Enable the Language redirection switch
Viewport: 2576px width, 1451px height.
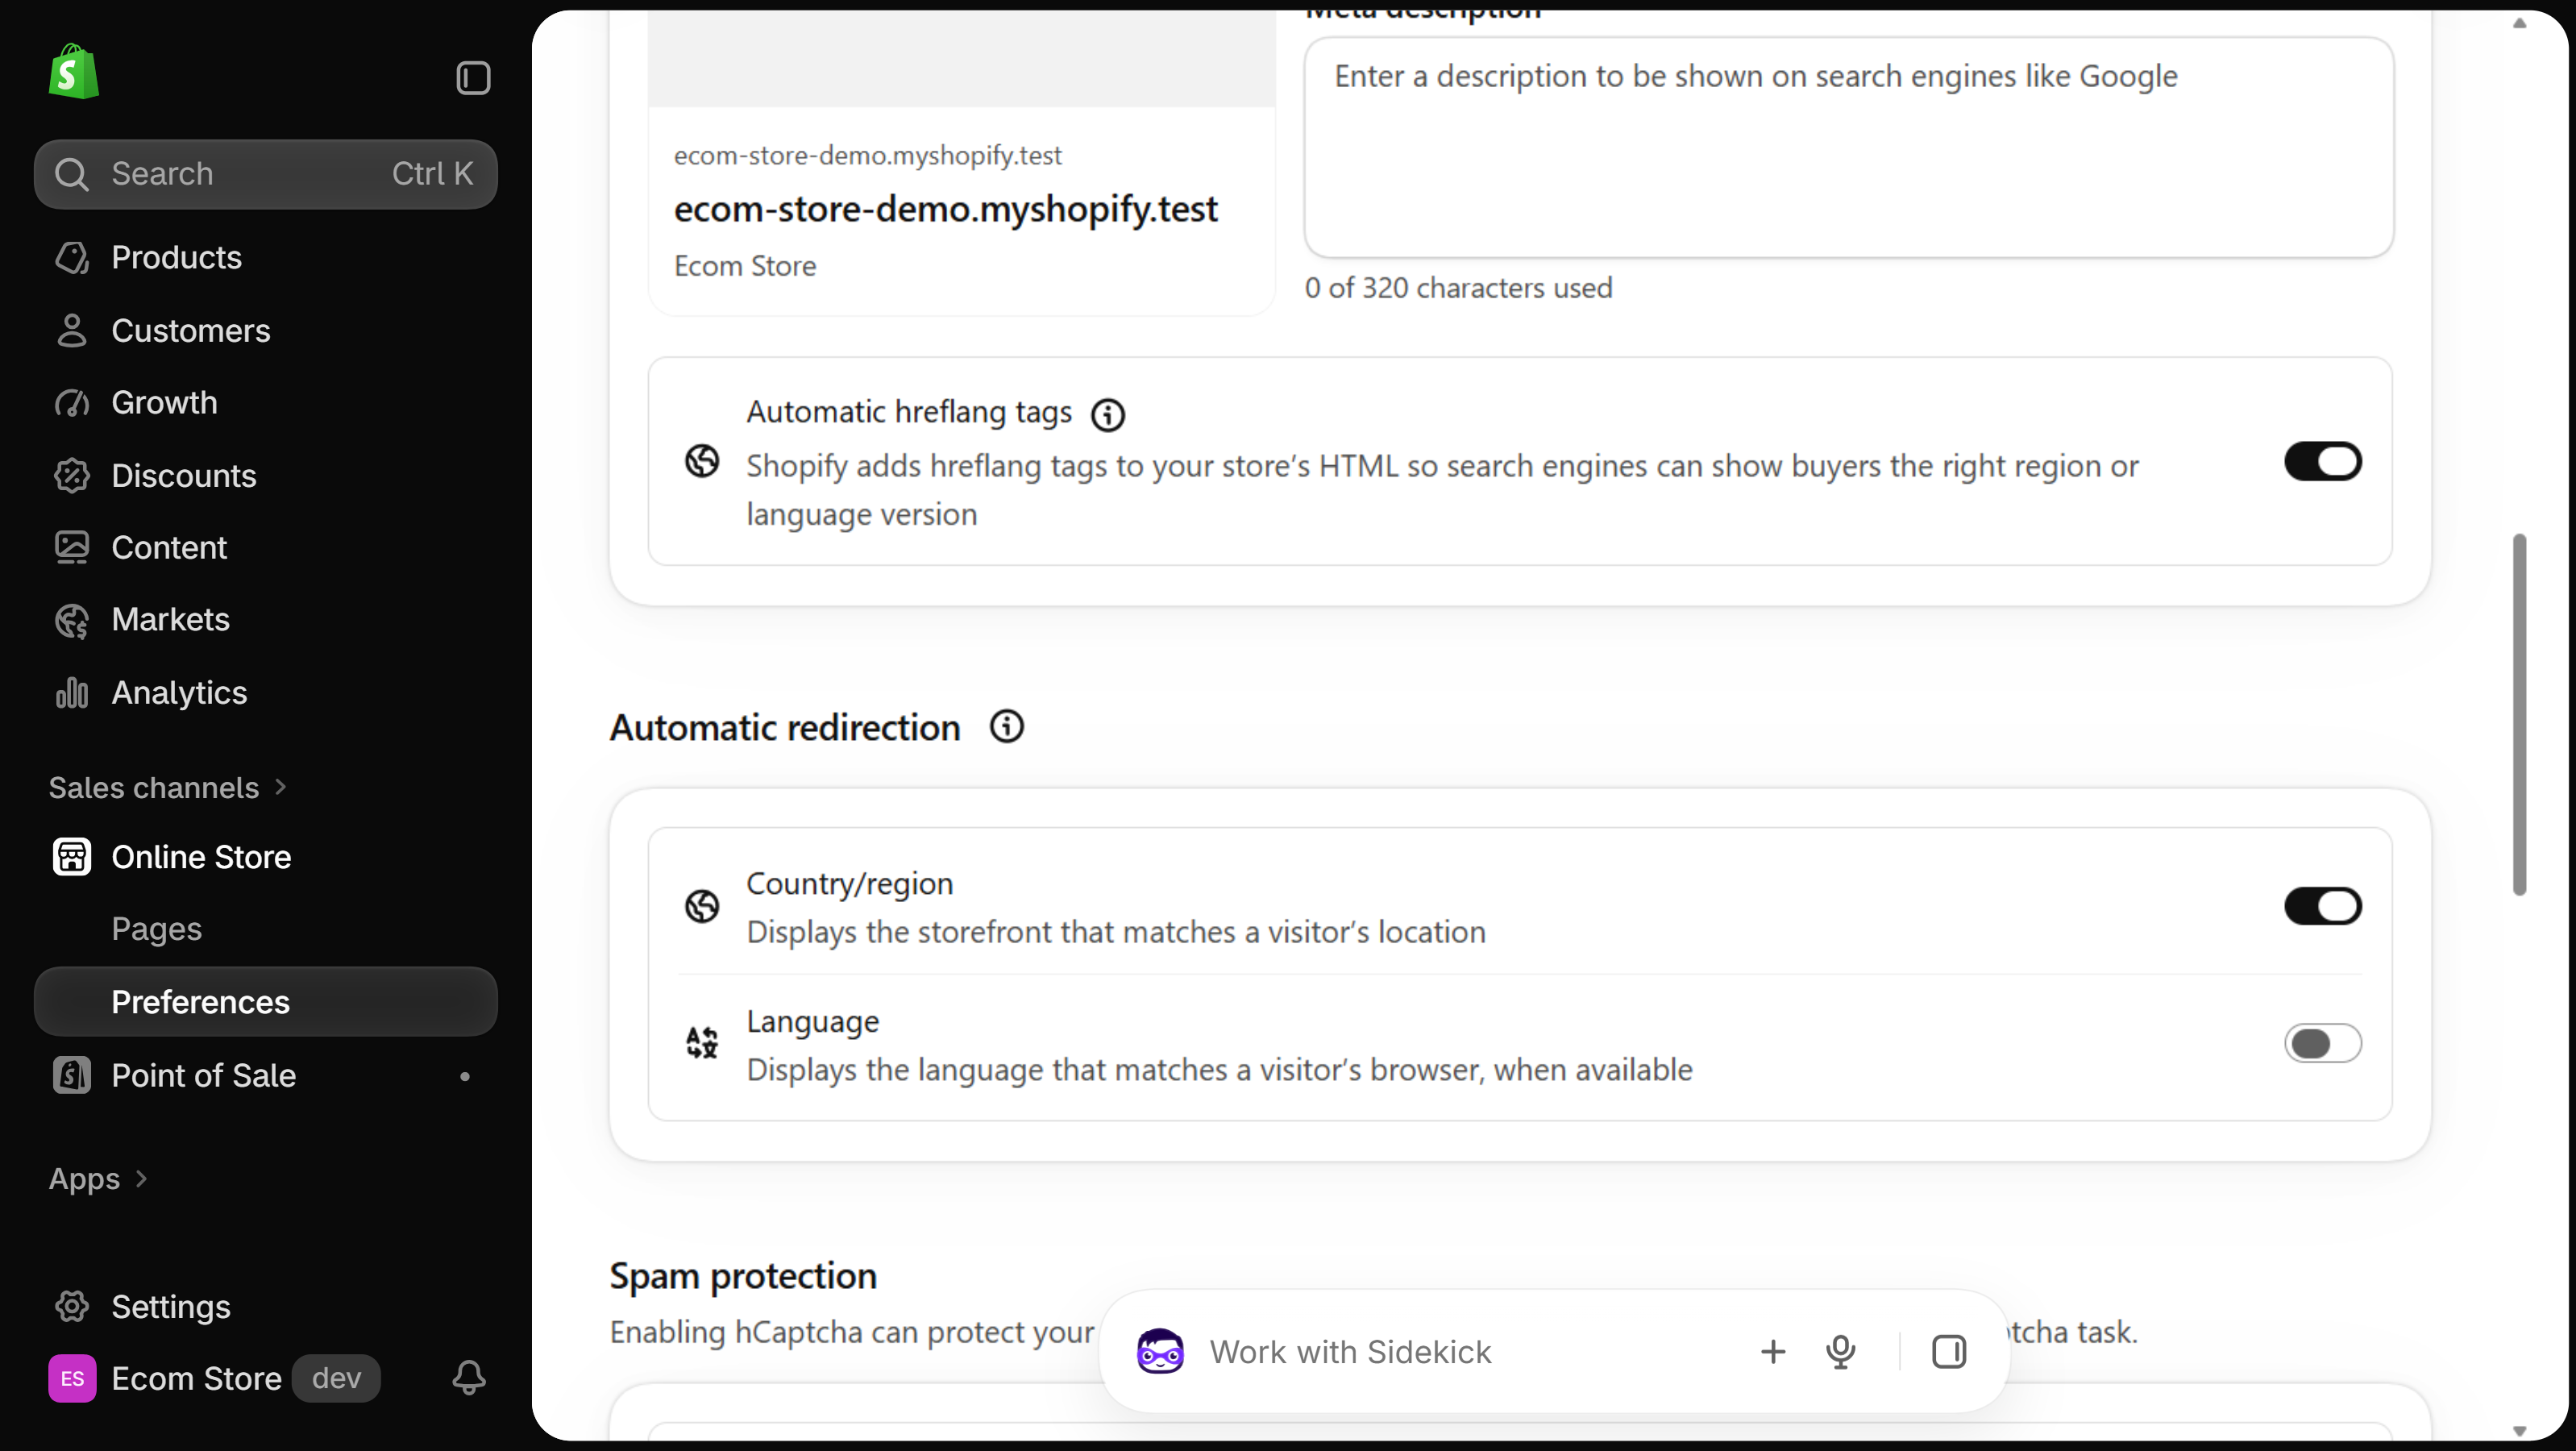[x=2323, y=1044]
